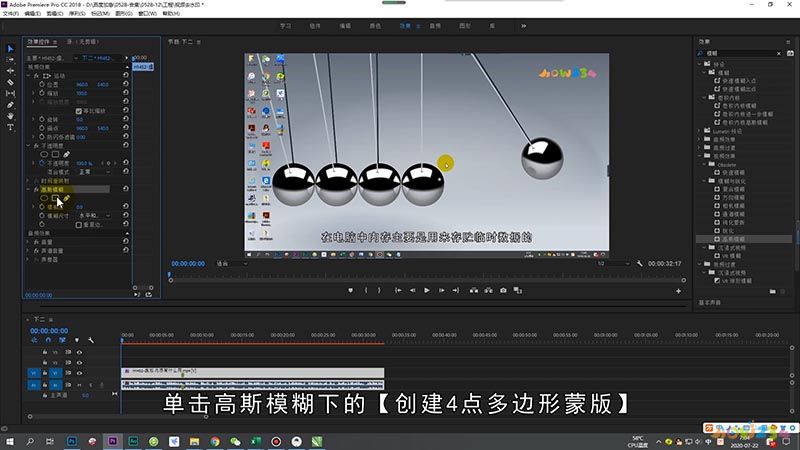
Task: Reset the Position parameter
Action: 126,84
